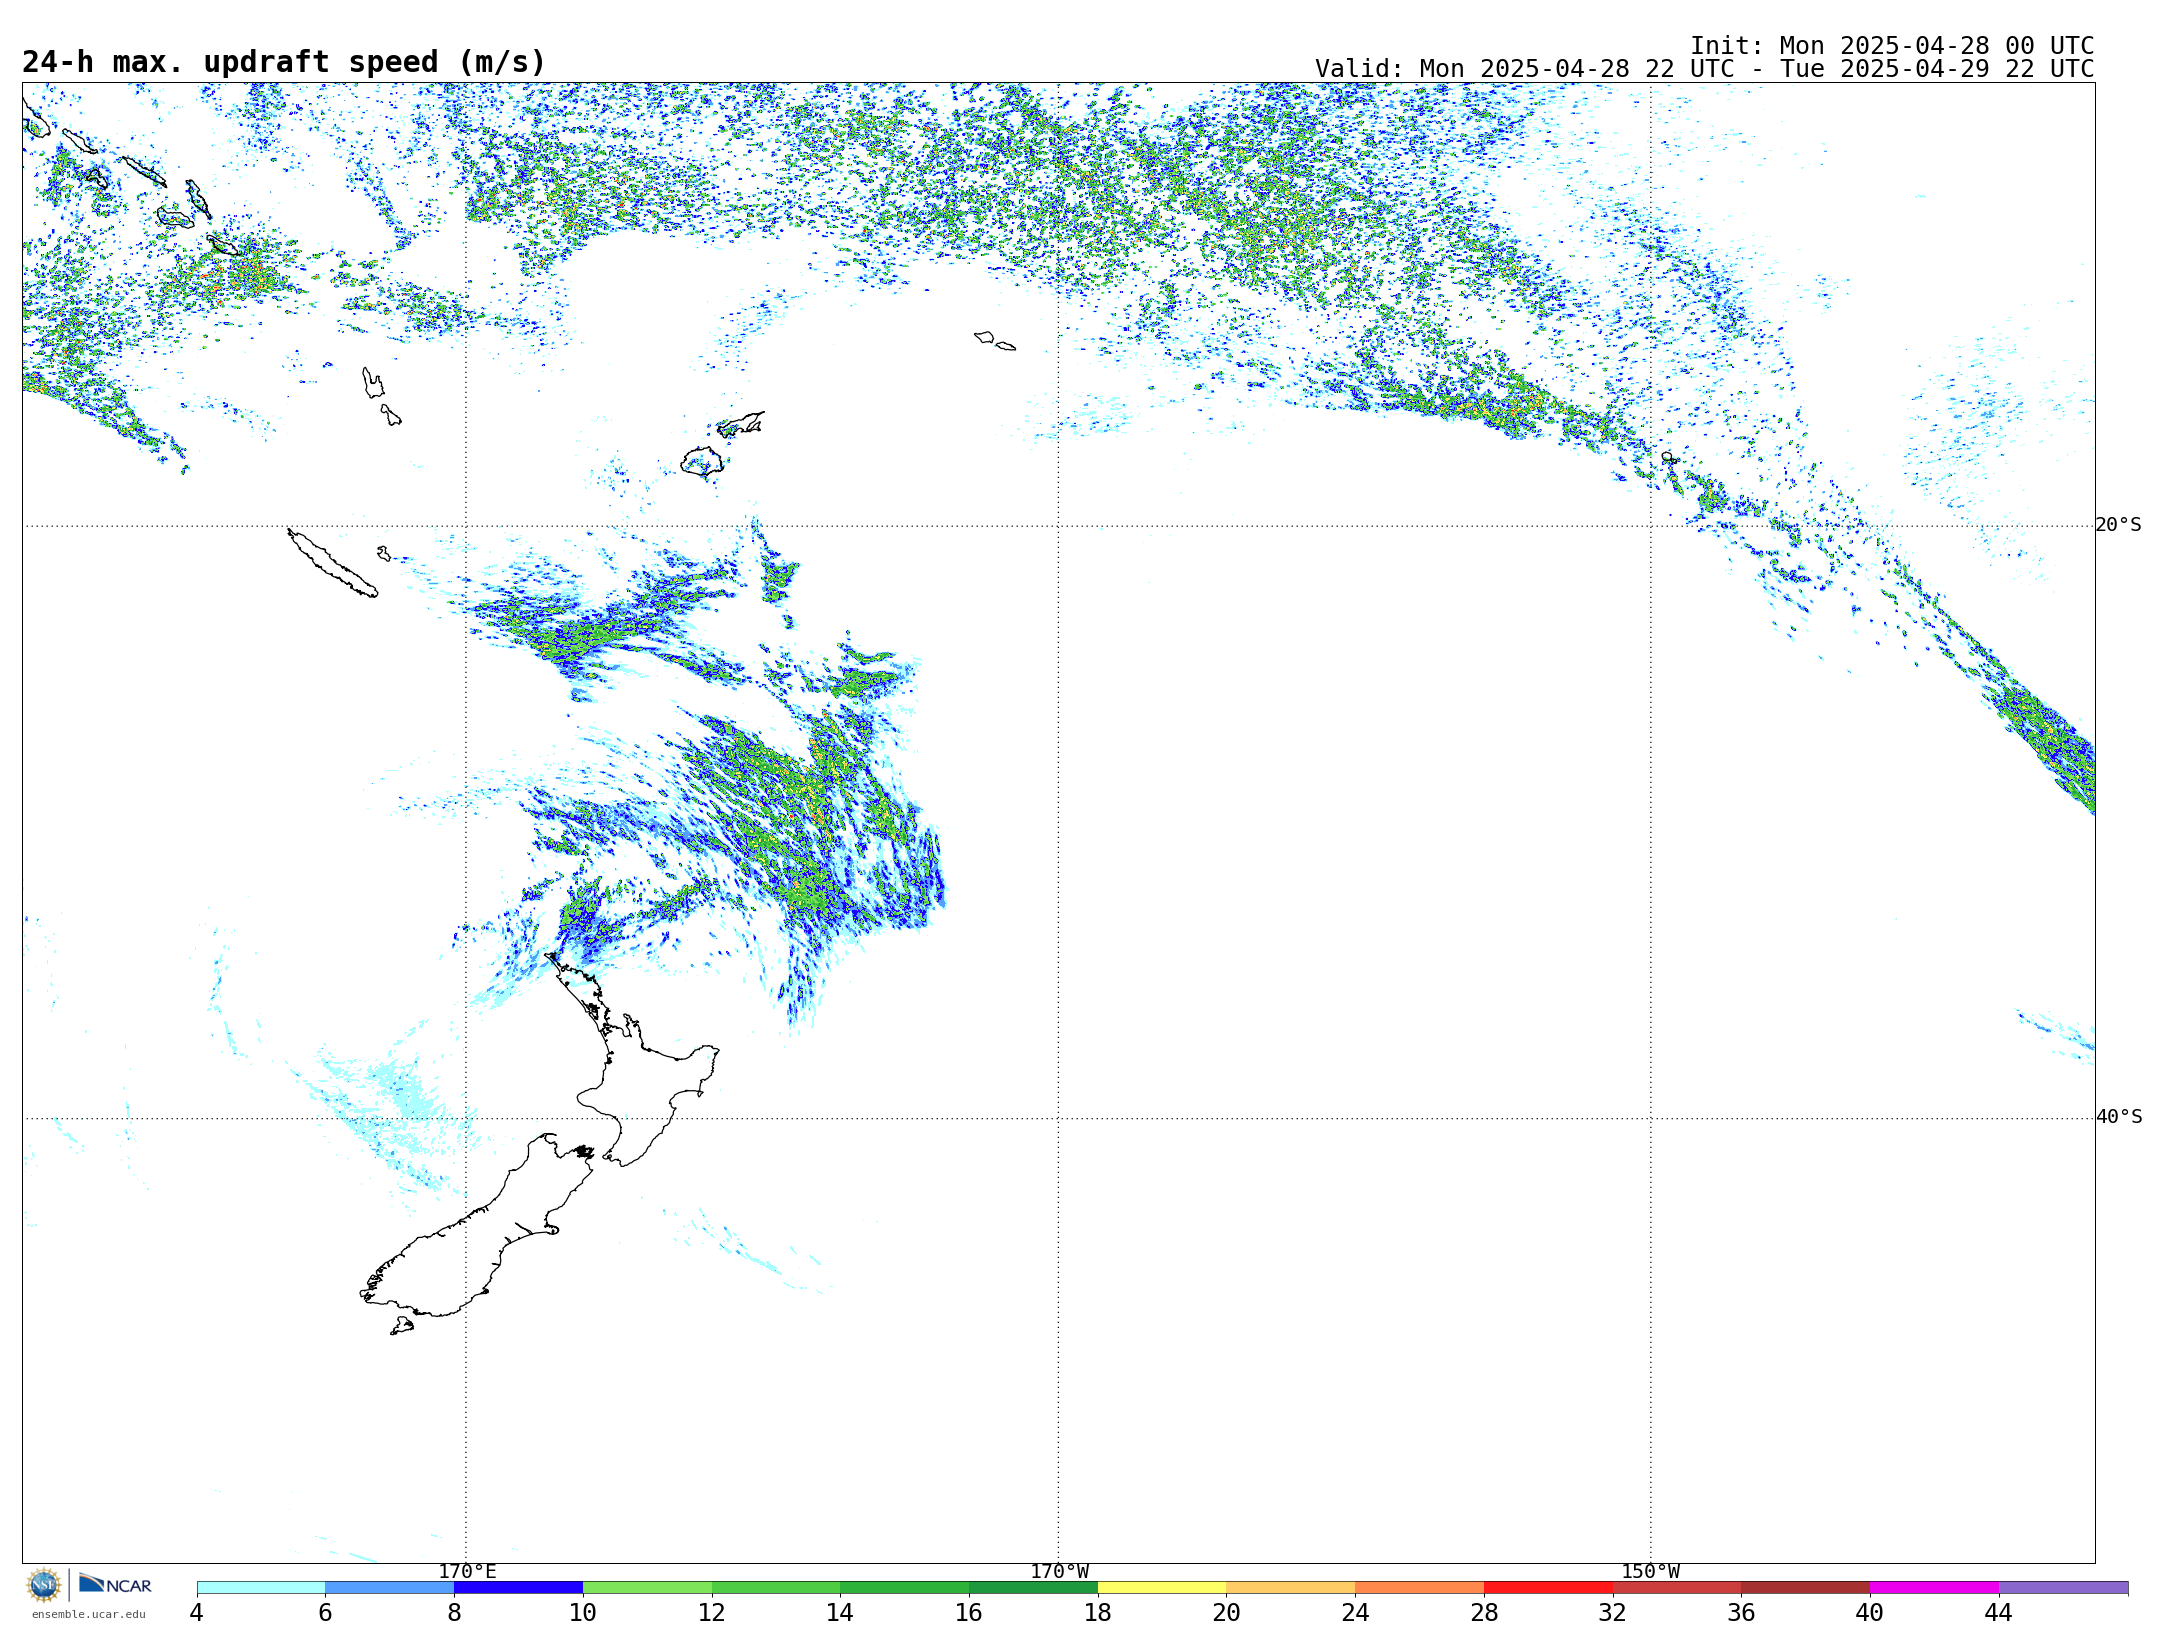Click colorbar tick label '20'
Screen dimensions: 2160x1626
1227,1613
